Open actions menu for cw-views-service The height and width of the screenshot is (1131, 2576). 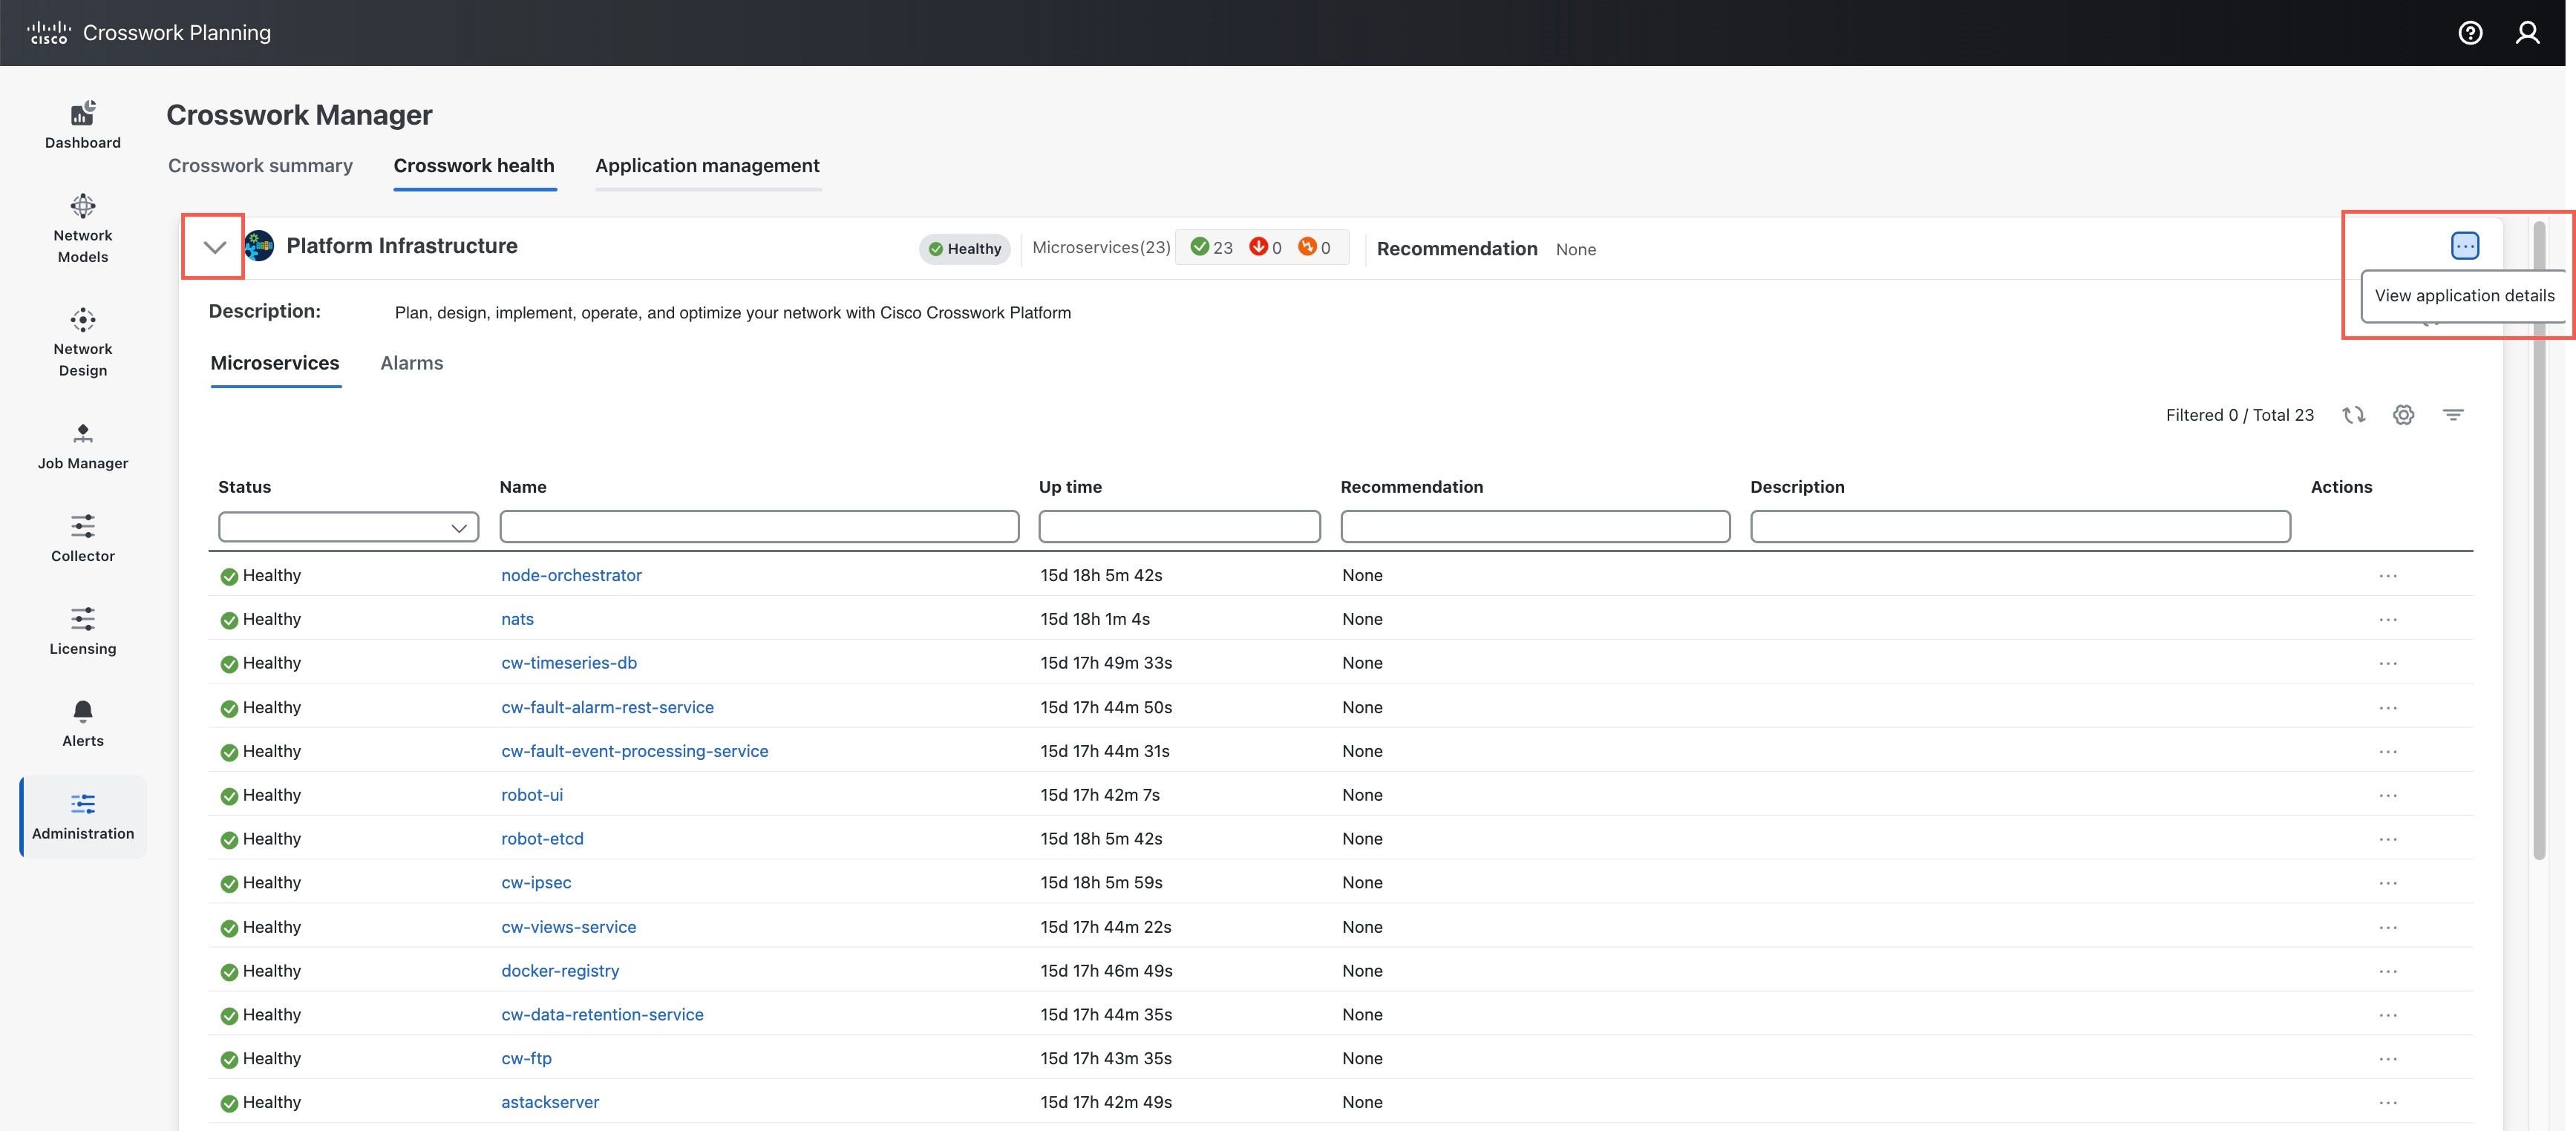(x=2388, y=928)
